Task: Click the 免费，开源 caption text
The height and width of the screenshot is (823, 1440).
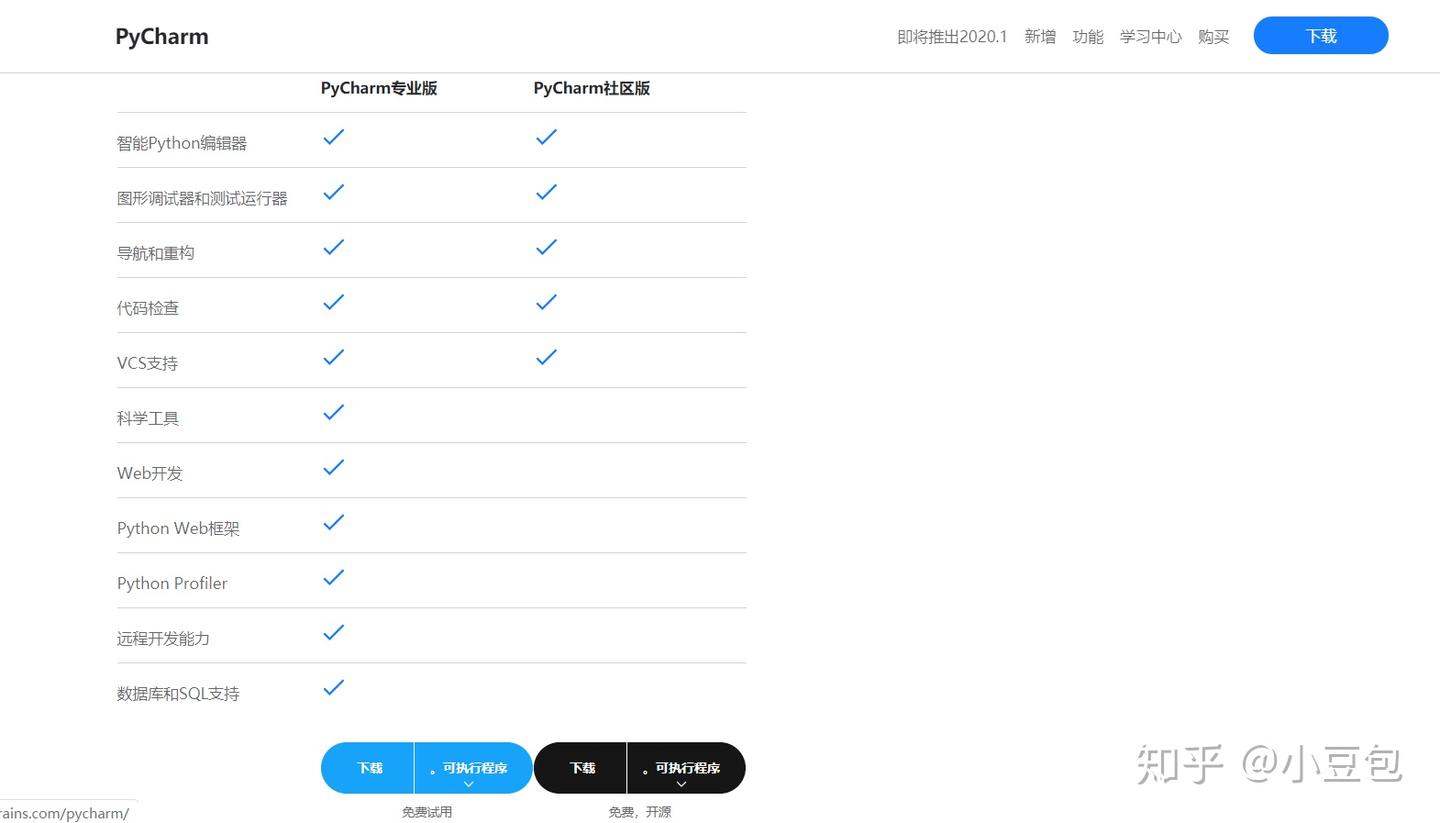Action: click(640, 812)
